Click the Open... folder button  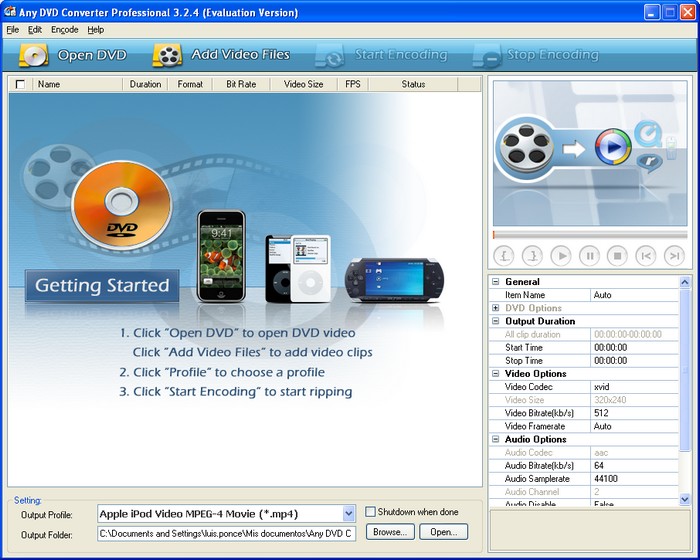(x=443, y=532)
